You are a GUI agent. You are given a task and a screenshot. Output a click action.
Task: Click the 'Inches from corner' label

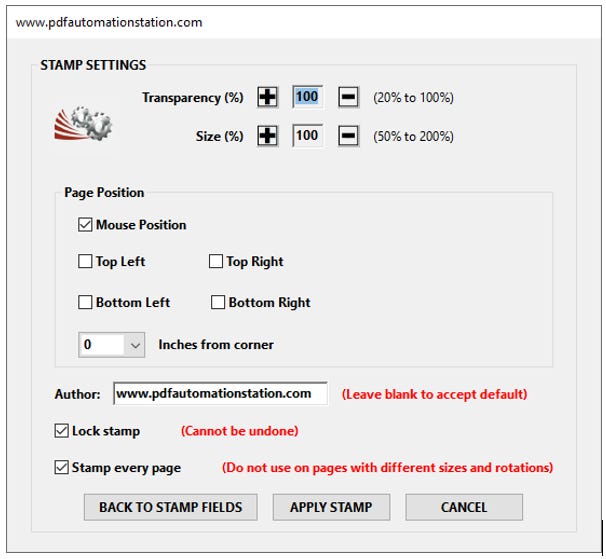tap(216, 344)
